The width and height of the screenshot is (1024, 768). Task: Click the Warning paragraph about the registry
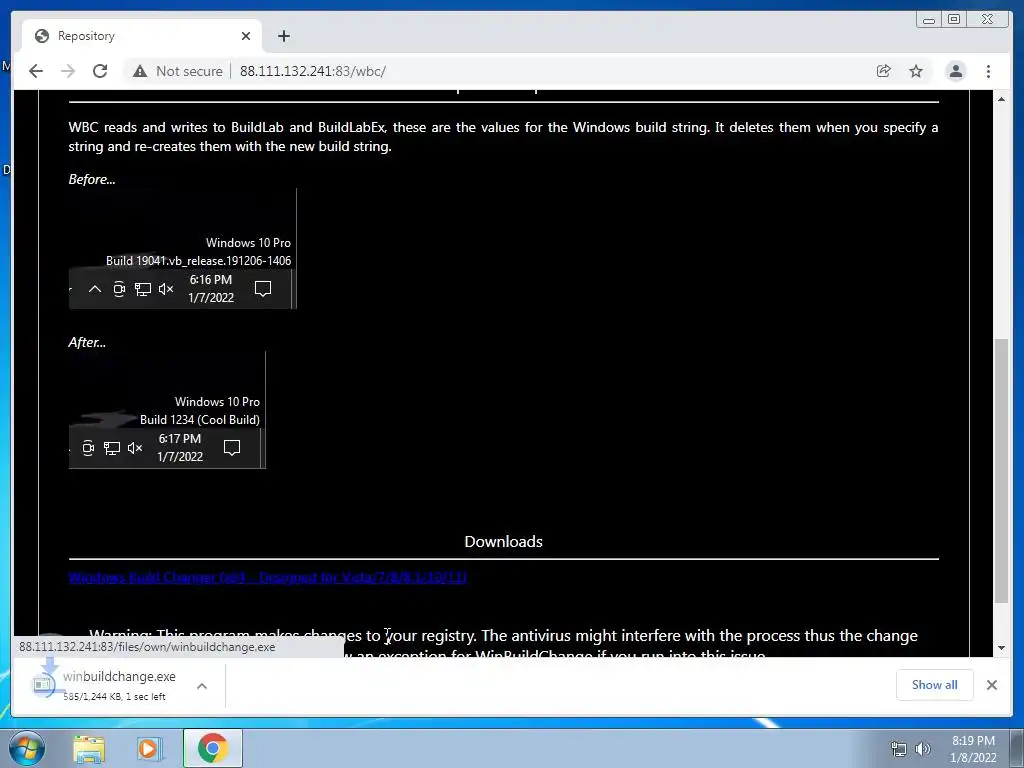pyautogui.click(x=503, y=644)
